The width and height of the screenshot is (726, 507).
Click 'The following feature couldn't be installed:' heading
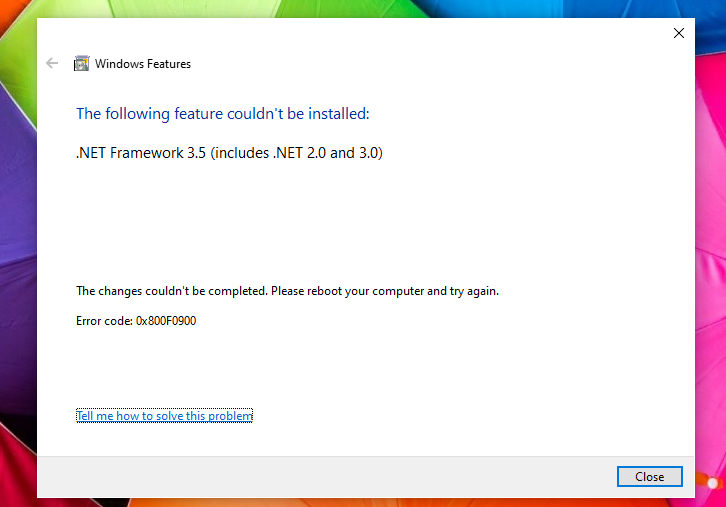pyautogui.click(x=223, y=114)
